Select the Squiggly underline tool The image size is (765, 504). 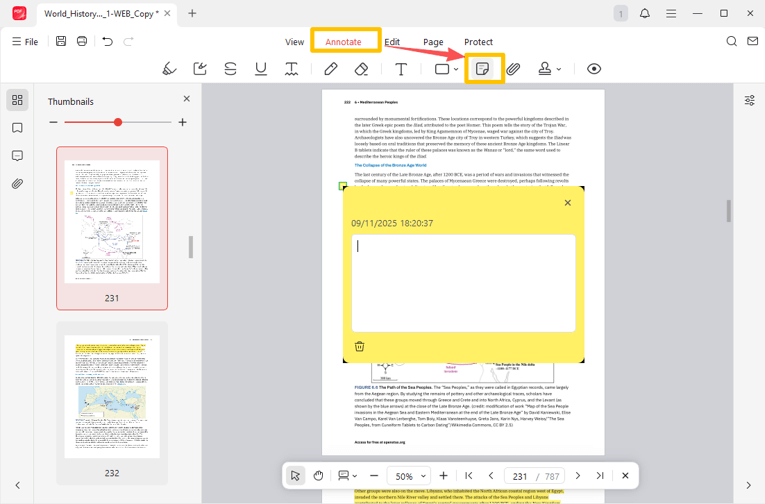click(x=291, y=69)
